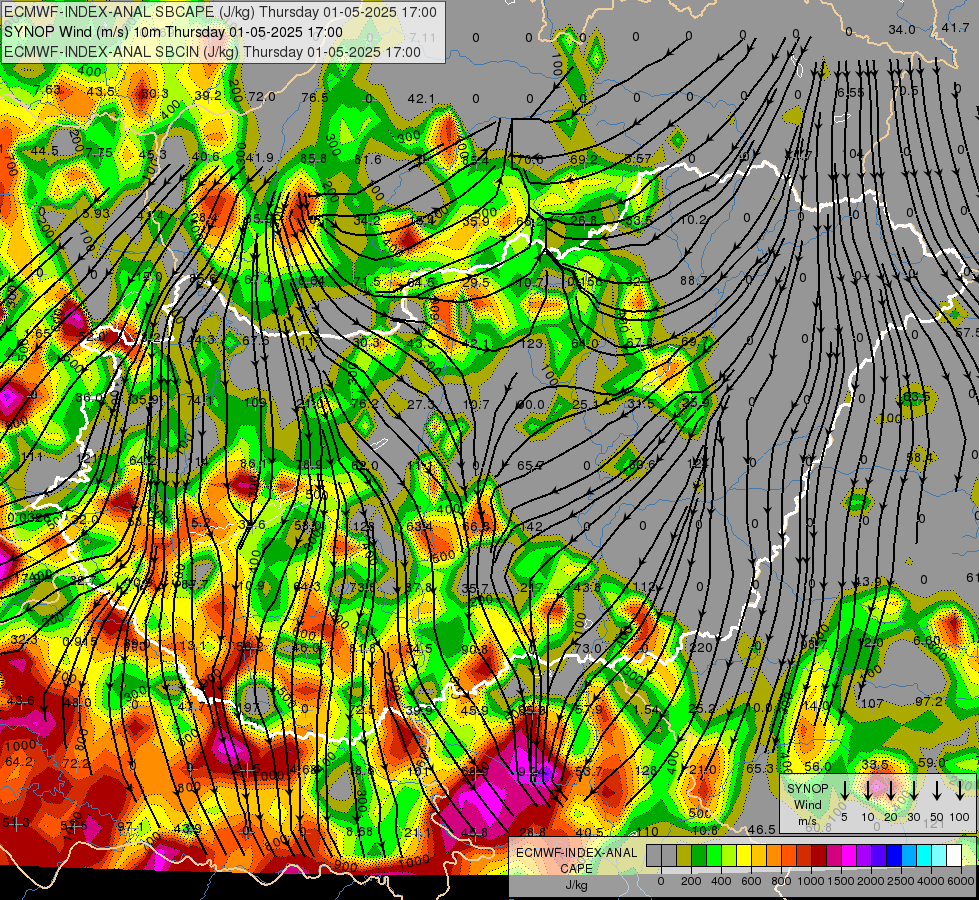Click the map value '107' at lower right
The width and height of the screenshot is (979, 900).
[x=872, y=703]
